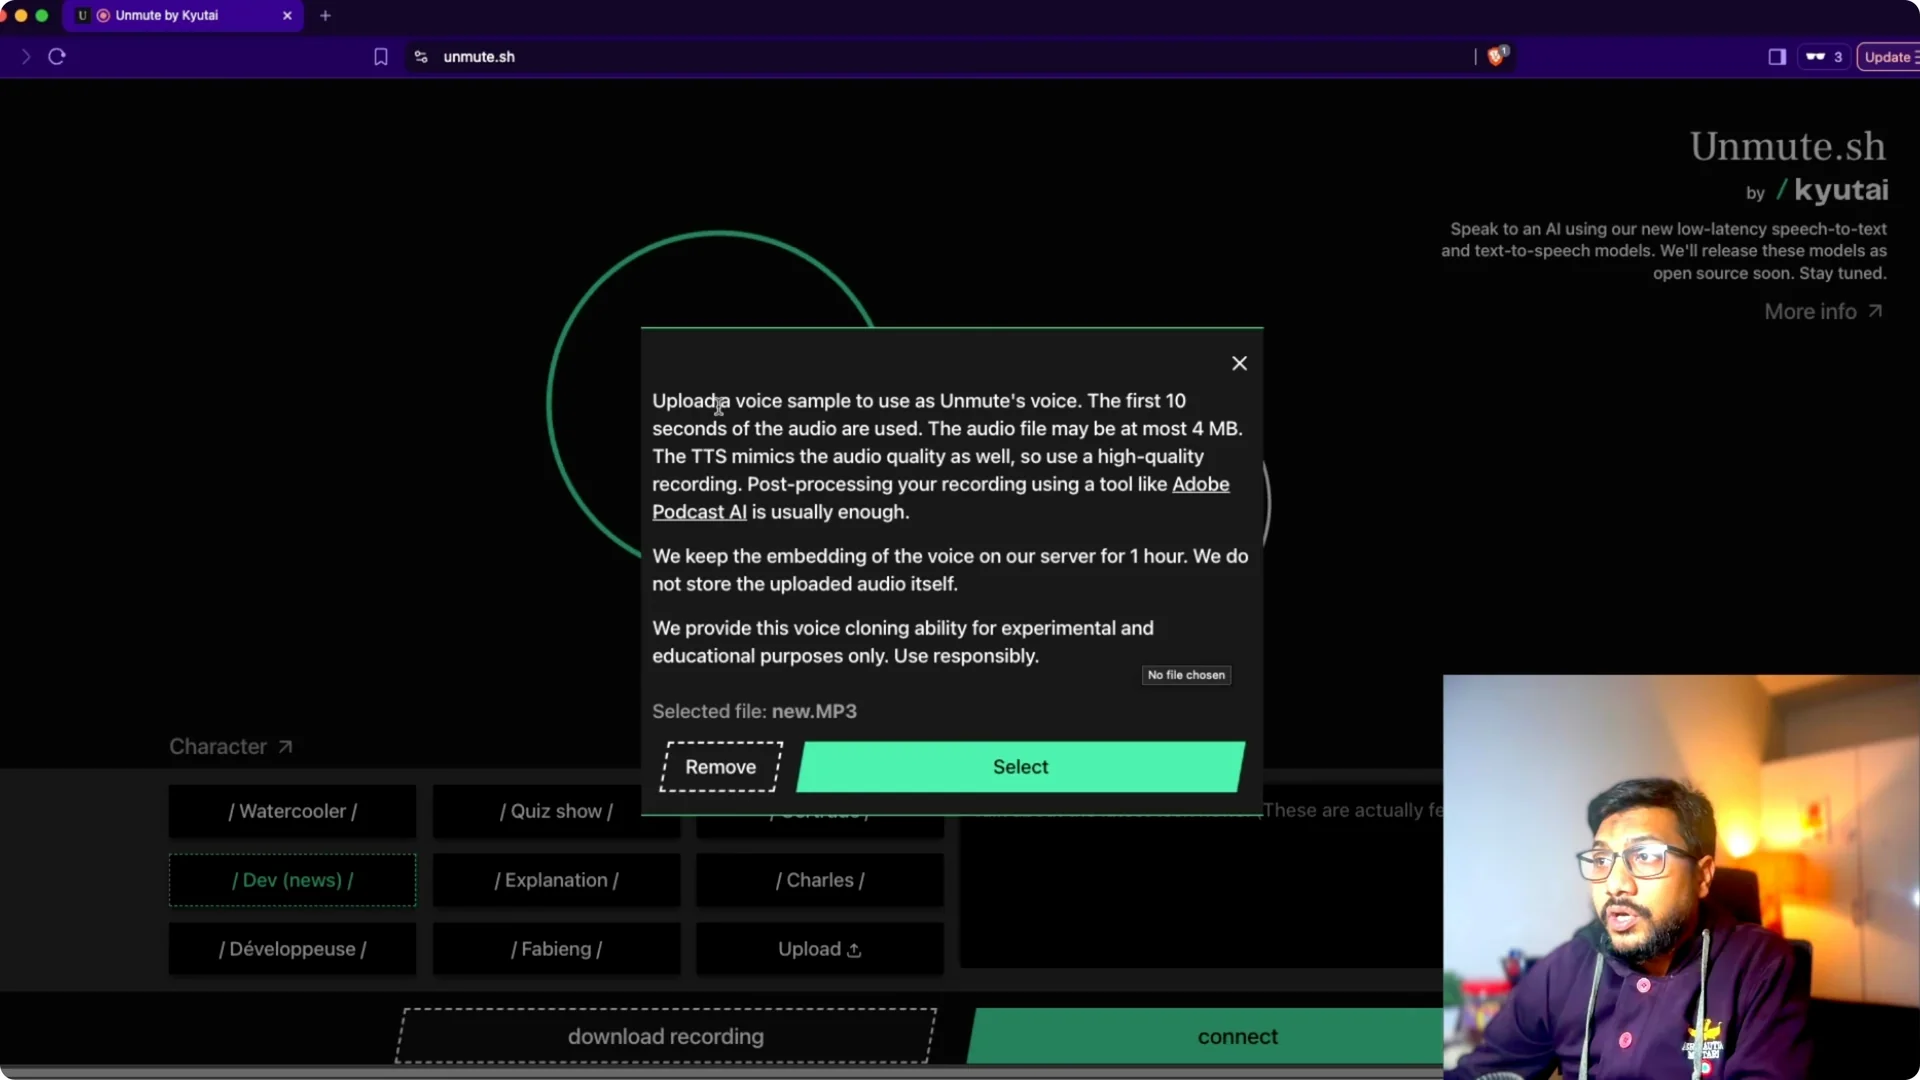Open the Brave Shields panel
Screen dimensions: 1920x1080
pyautogui.click(x=1495, y=57)
